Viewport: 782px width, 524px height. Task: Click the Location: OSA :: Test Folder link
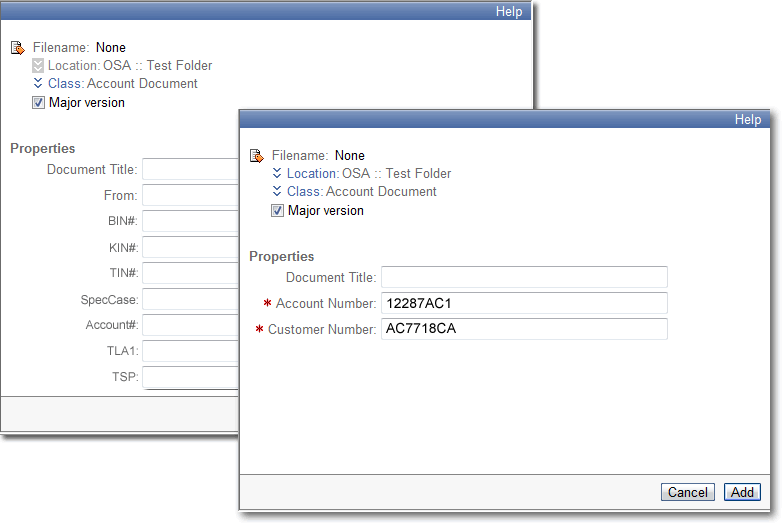[369, 174]
